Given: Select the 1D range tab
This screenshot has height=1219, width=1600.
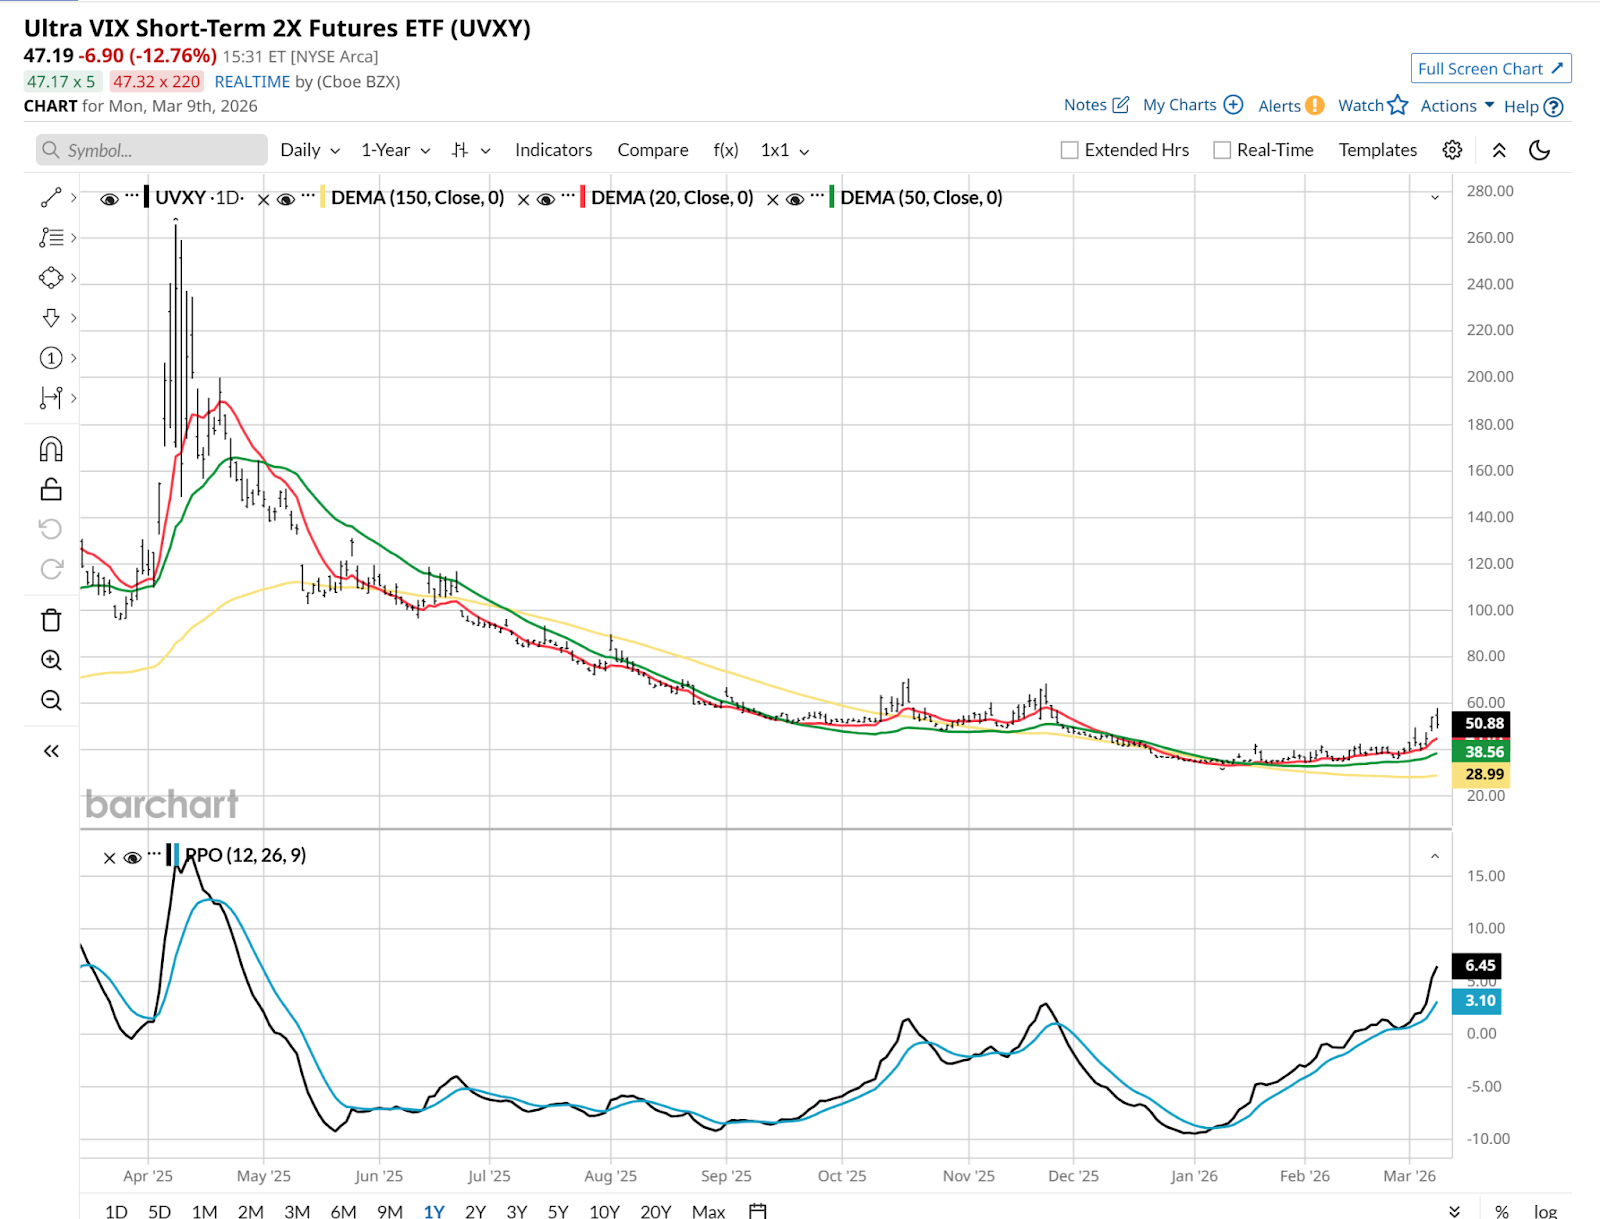Looking at the screenshot, I should (116, 1211).
